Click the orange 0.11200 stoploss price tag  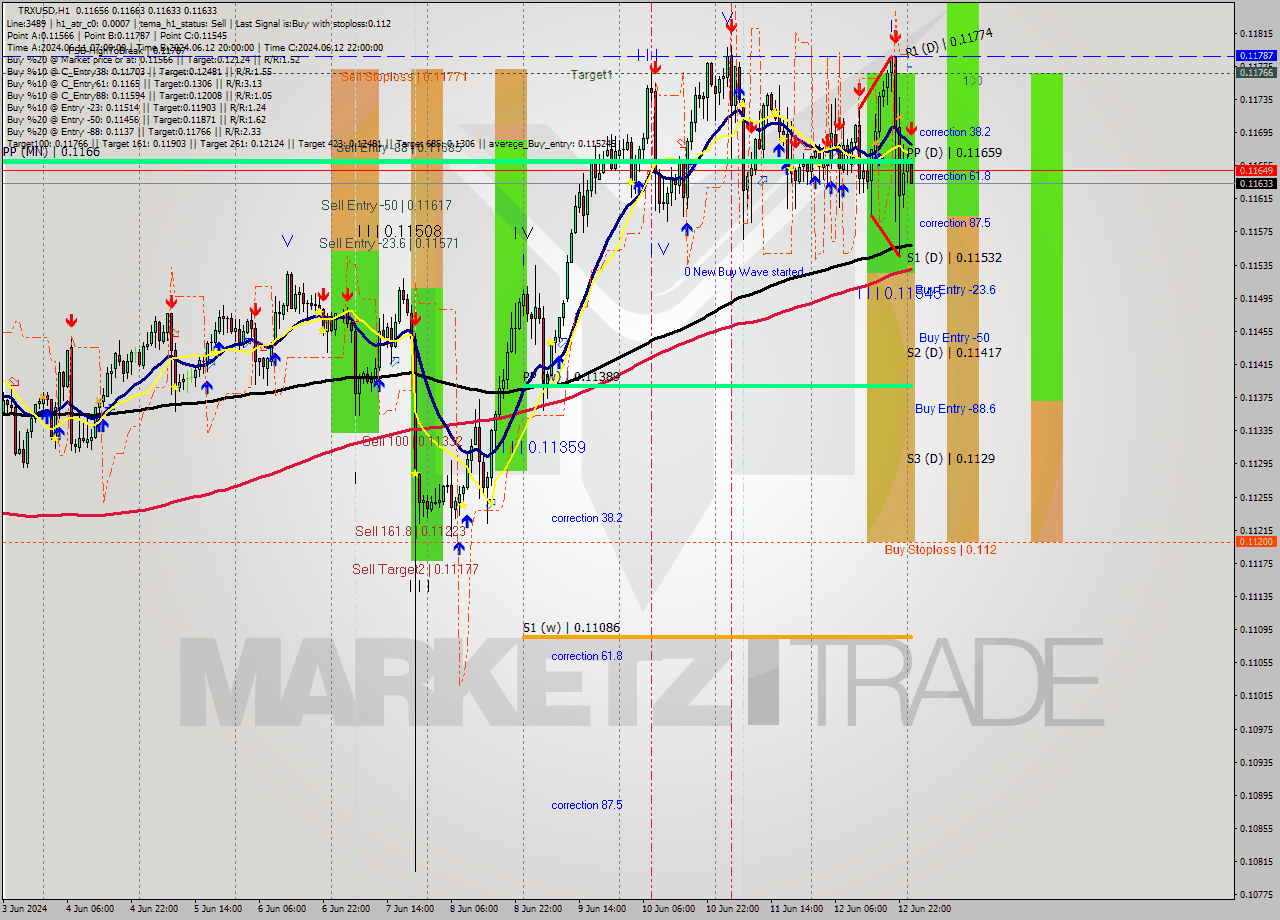point(1256,541)
